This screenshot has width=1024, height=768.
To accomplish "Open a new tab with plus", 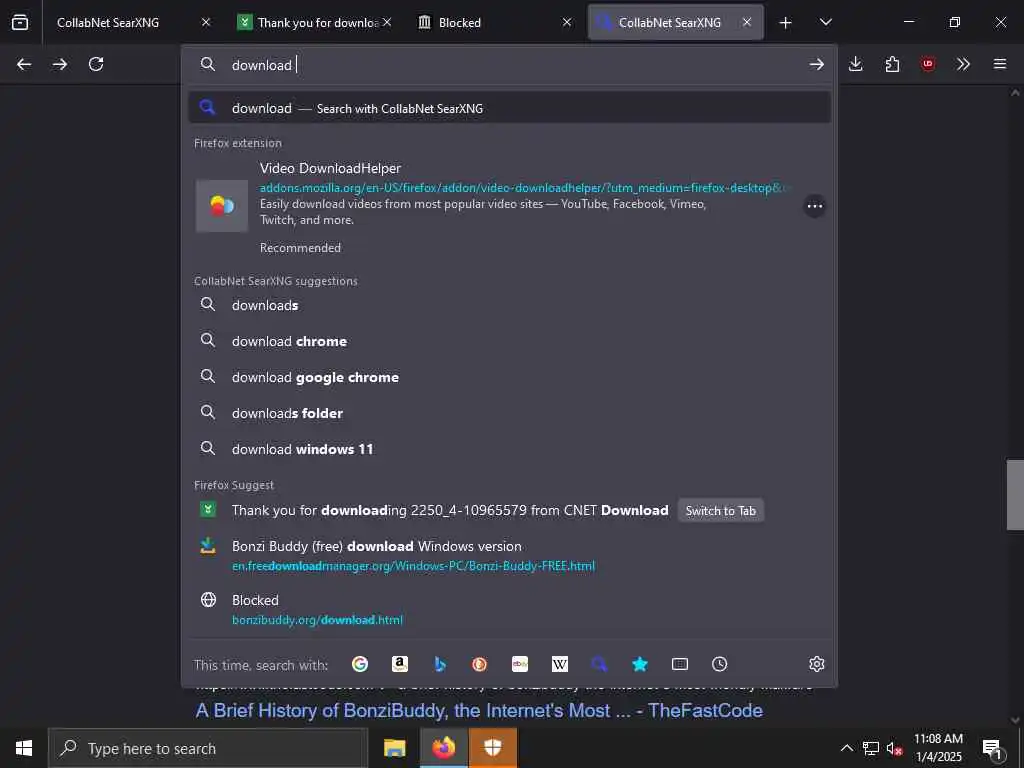I will (786, 22).
